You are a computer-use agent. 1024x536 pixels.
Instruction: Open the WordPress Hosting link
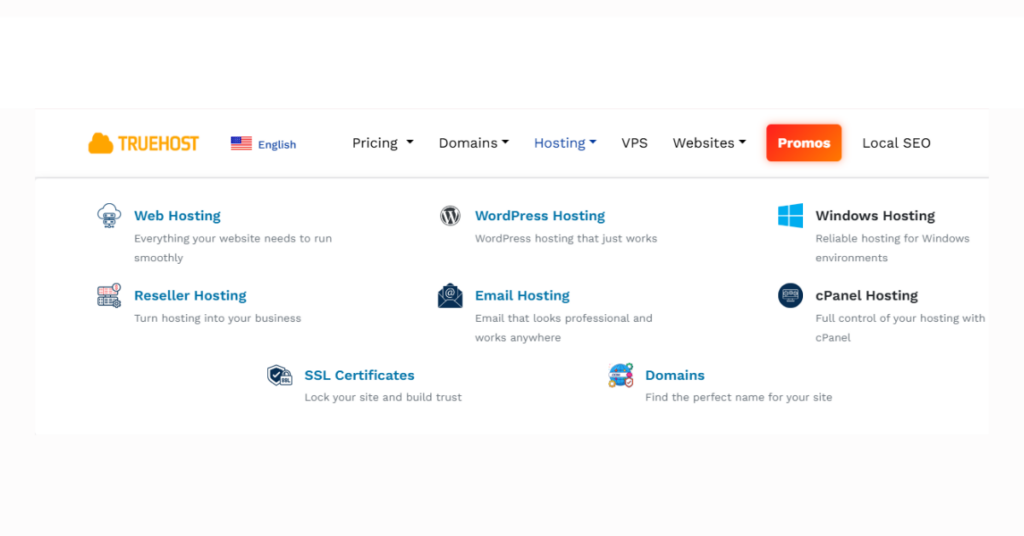[x=539, y=215]
